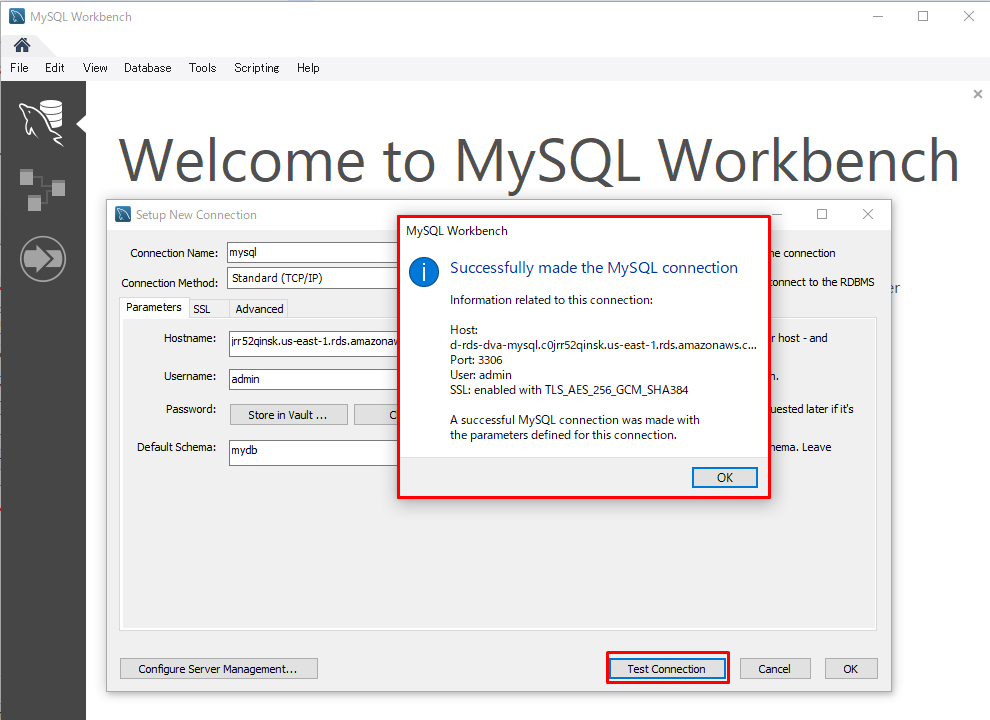The image size is (990, 720).
Task: Click the Username text field
Action: [312, 380]
